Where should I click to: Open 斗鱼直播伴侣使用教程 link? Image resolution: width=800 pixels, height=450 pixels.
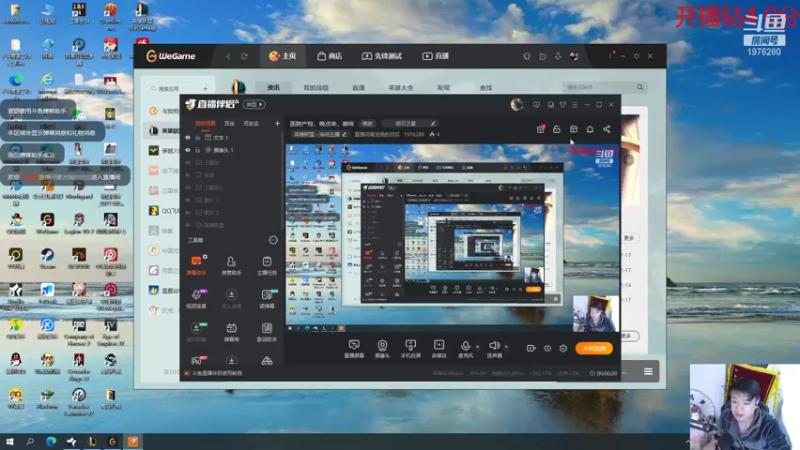(217, 373)
